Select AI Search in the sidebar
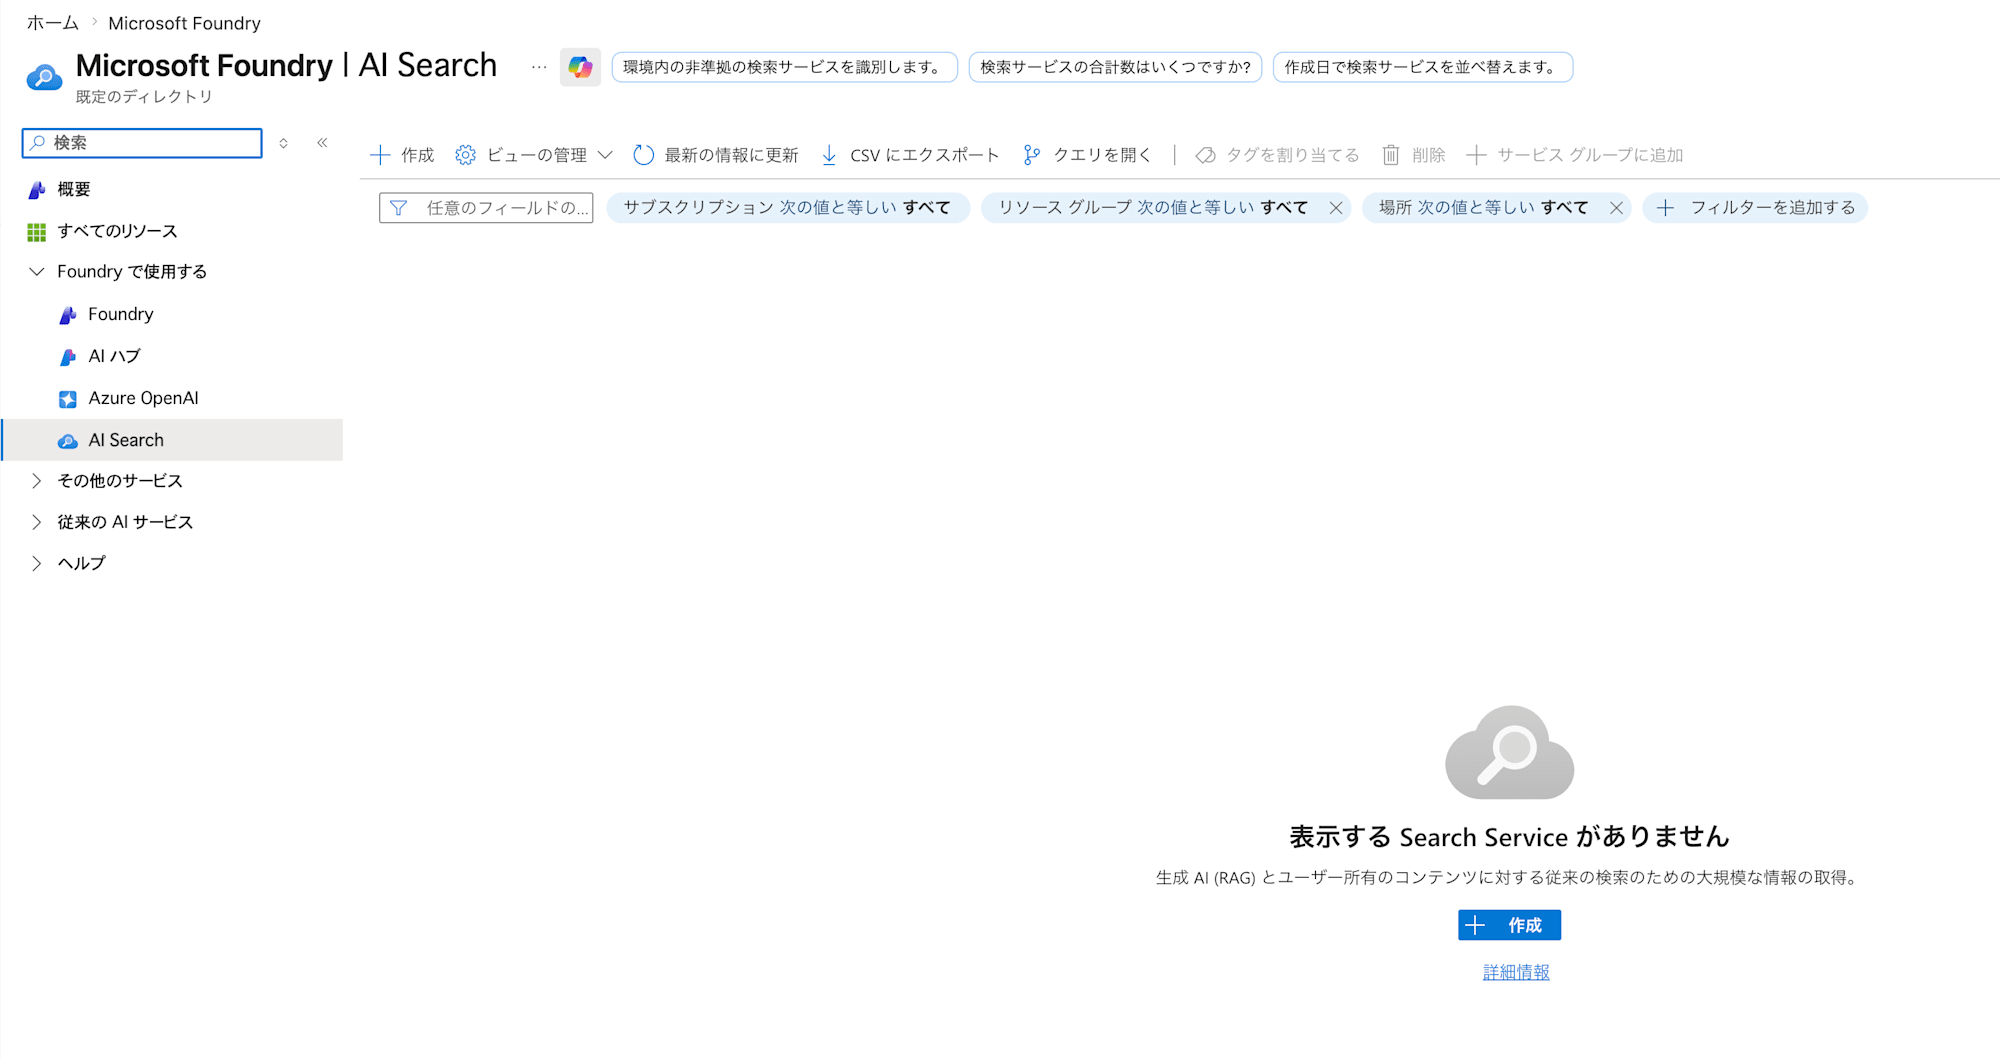 click(173, 441)
